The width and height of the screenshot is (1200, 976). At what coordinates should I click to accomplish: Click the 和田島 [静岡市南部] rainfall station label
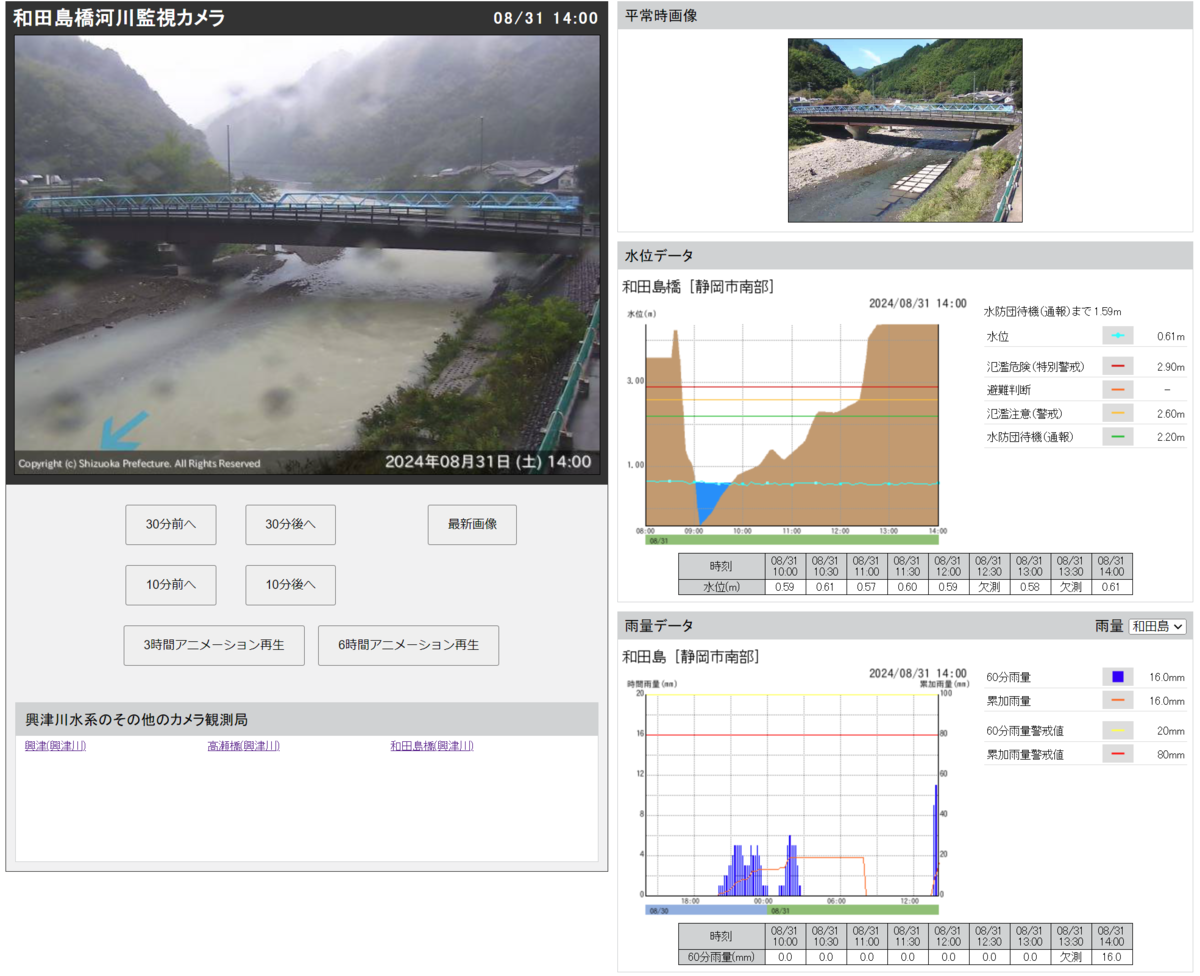pos(690,657)
